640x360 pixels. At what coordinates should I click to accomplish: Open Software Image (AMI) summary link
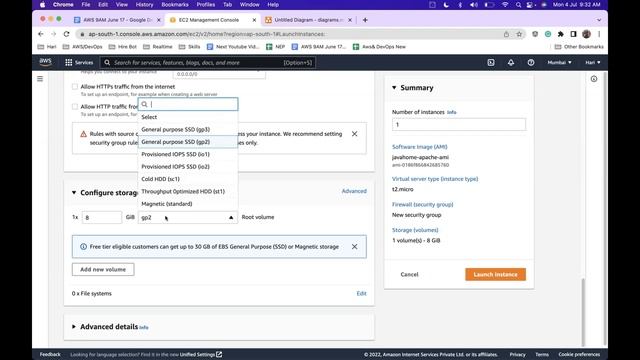420,147
